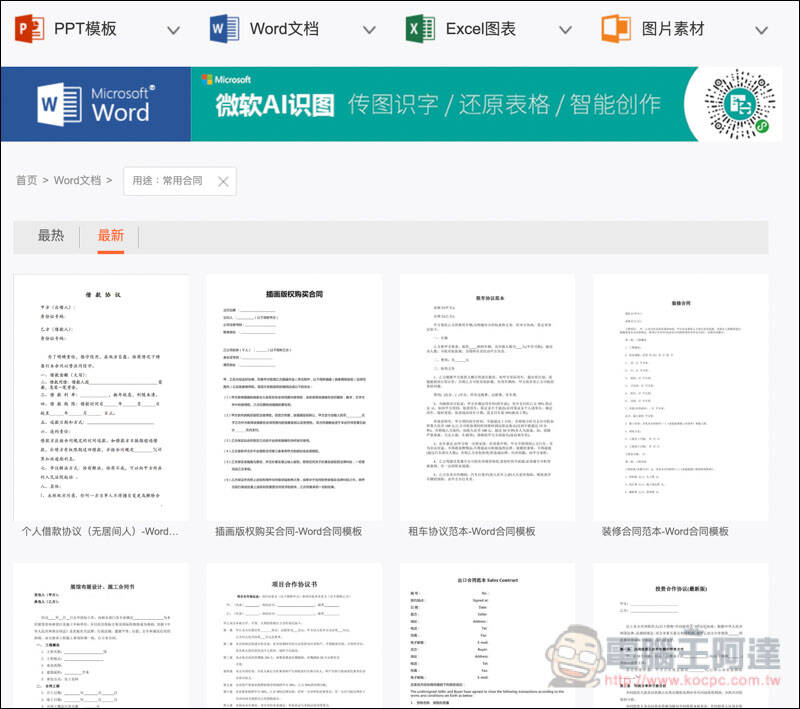800x709 pixels.
Task: Switch to the 最热 tab
Action: click(x=51, y=236)
